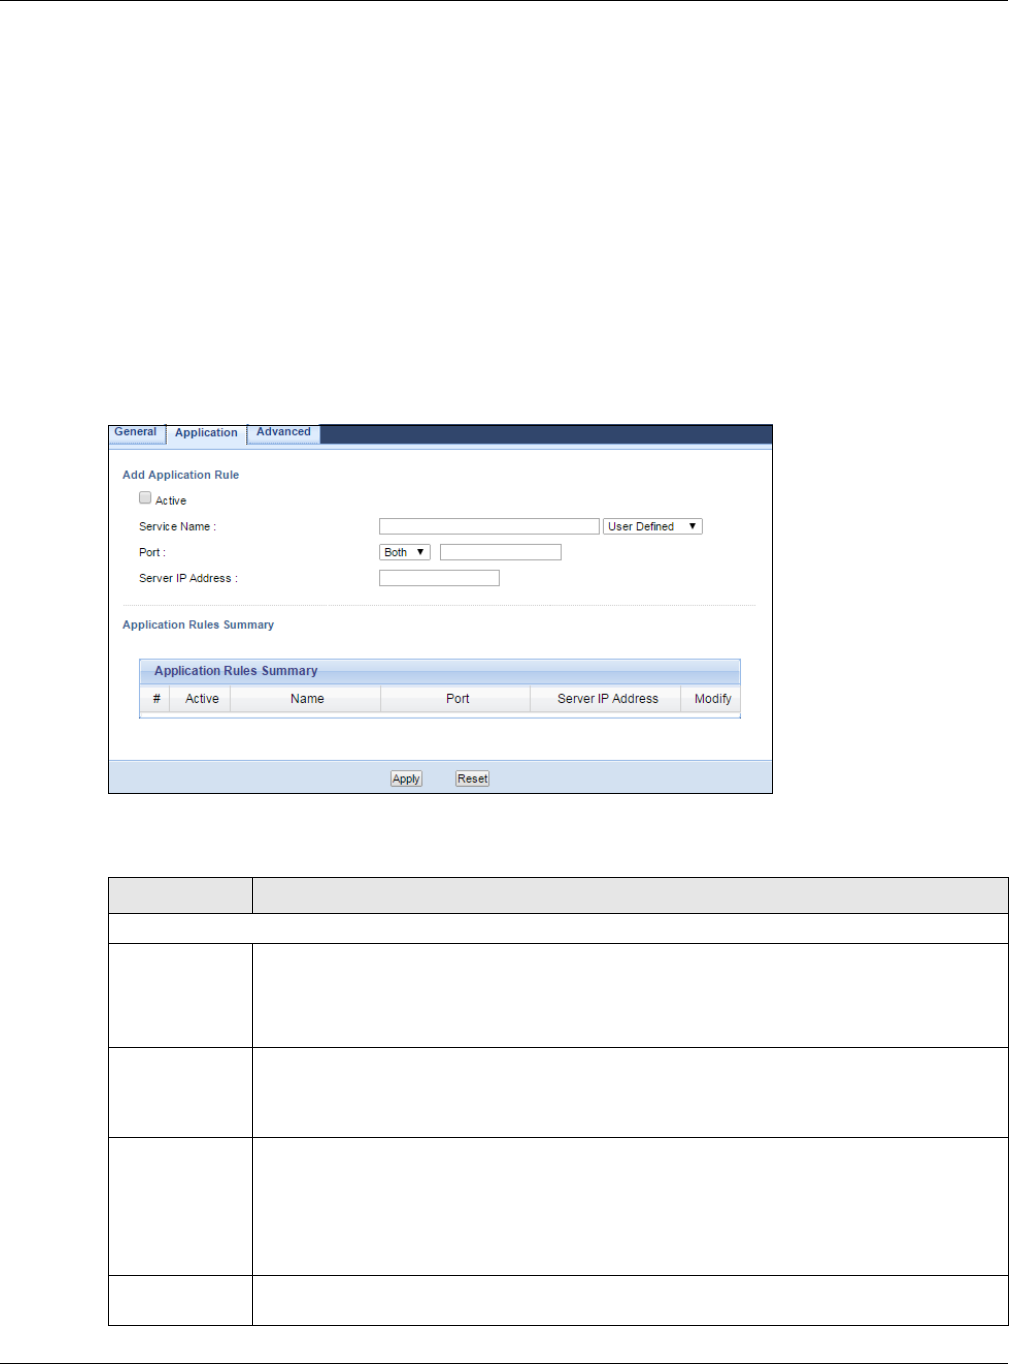Click the Server IP Address input field
This screenshot has height=1364, width=1009.
[x=439, y=578]
